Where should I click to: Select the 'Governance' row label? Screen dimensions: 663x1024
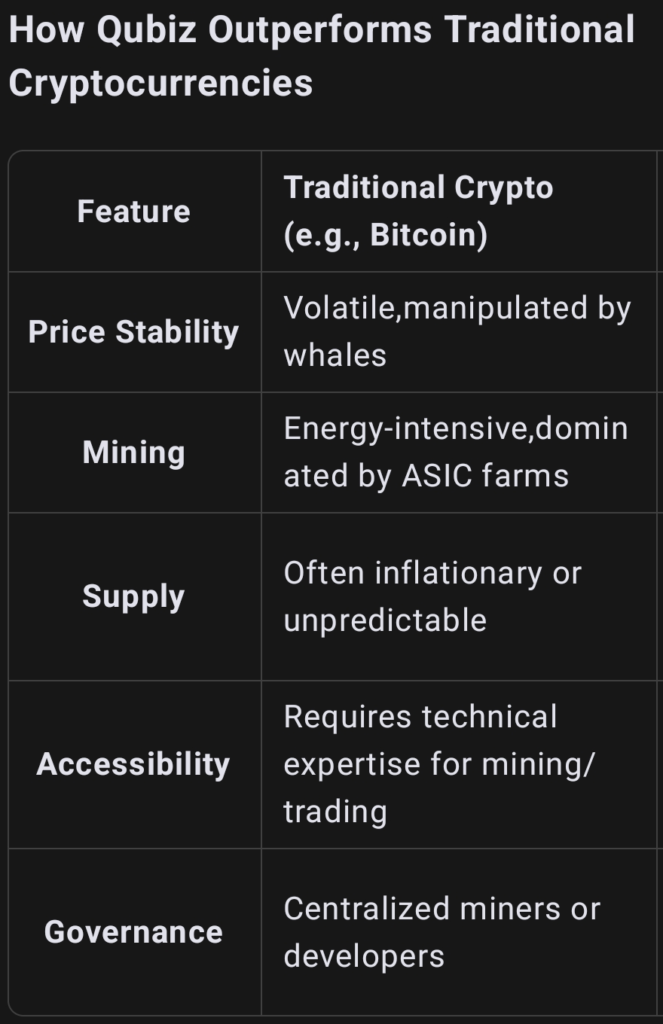(x=134, y=932)
